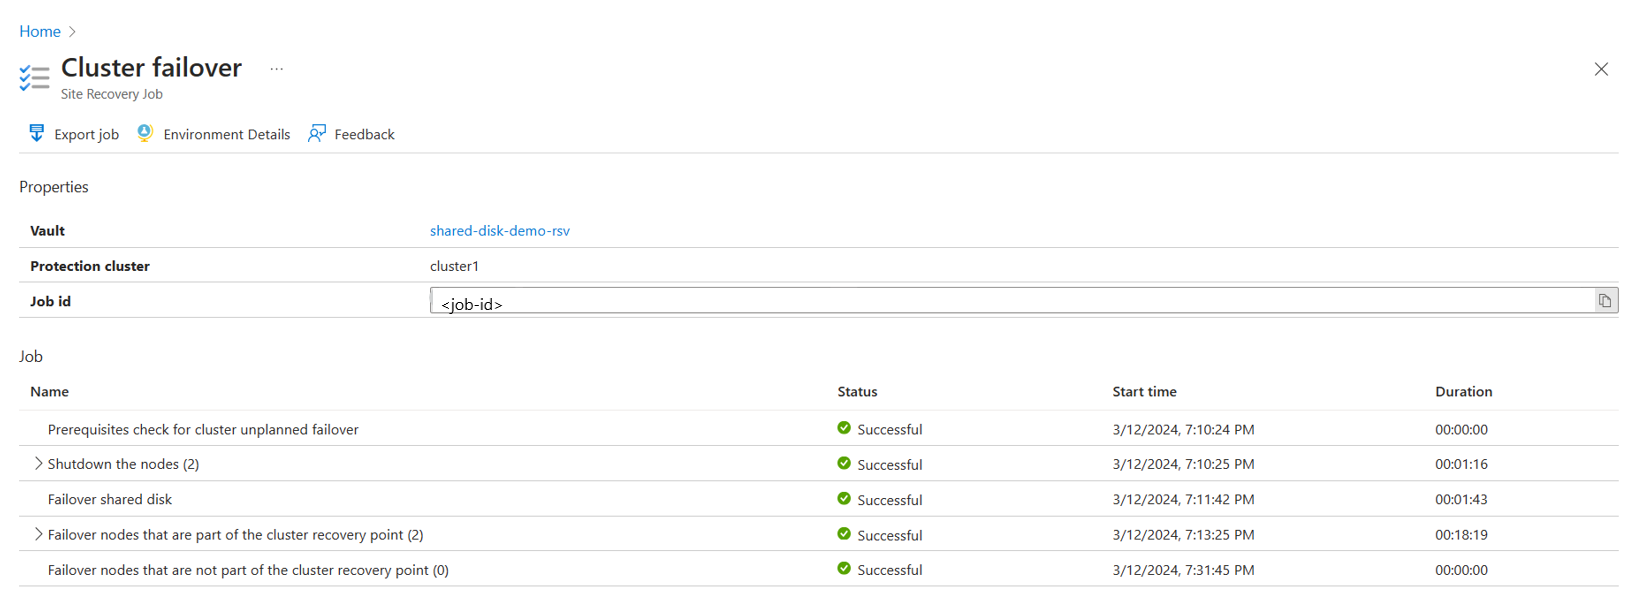Viewport: 1625px width, 613px height.
Task: Click the green Successful icon for Failover shared disk
Action: click(844, 499)
